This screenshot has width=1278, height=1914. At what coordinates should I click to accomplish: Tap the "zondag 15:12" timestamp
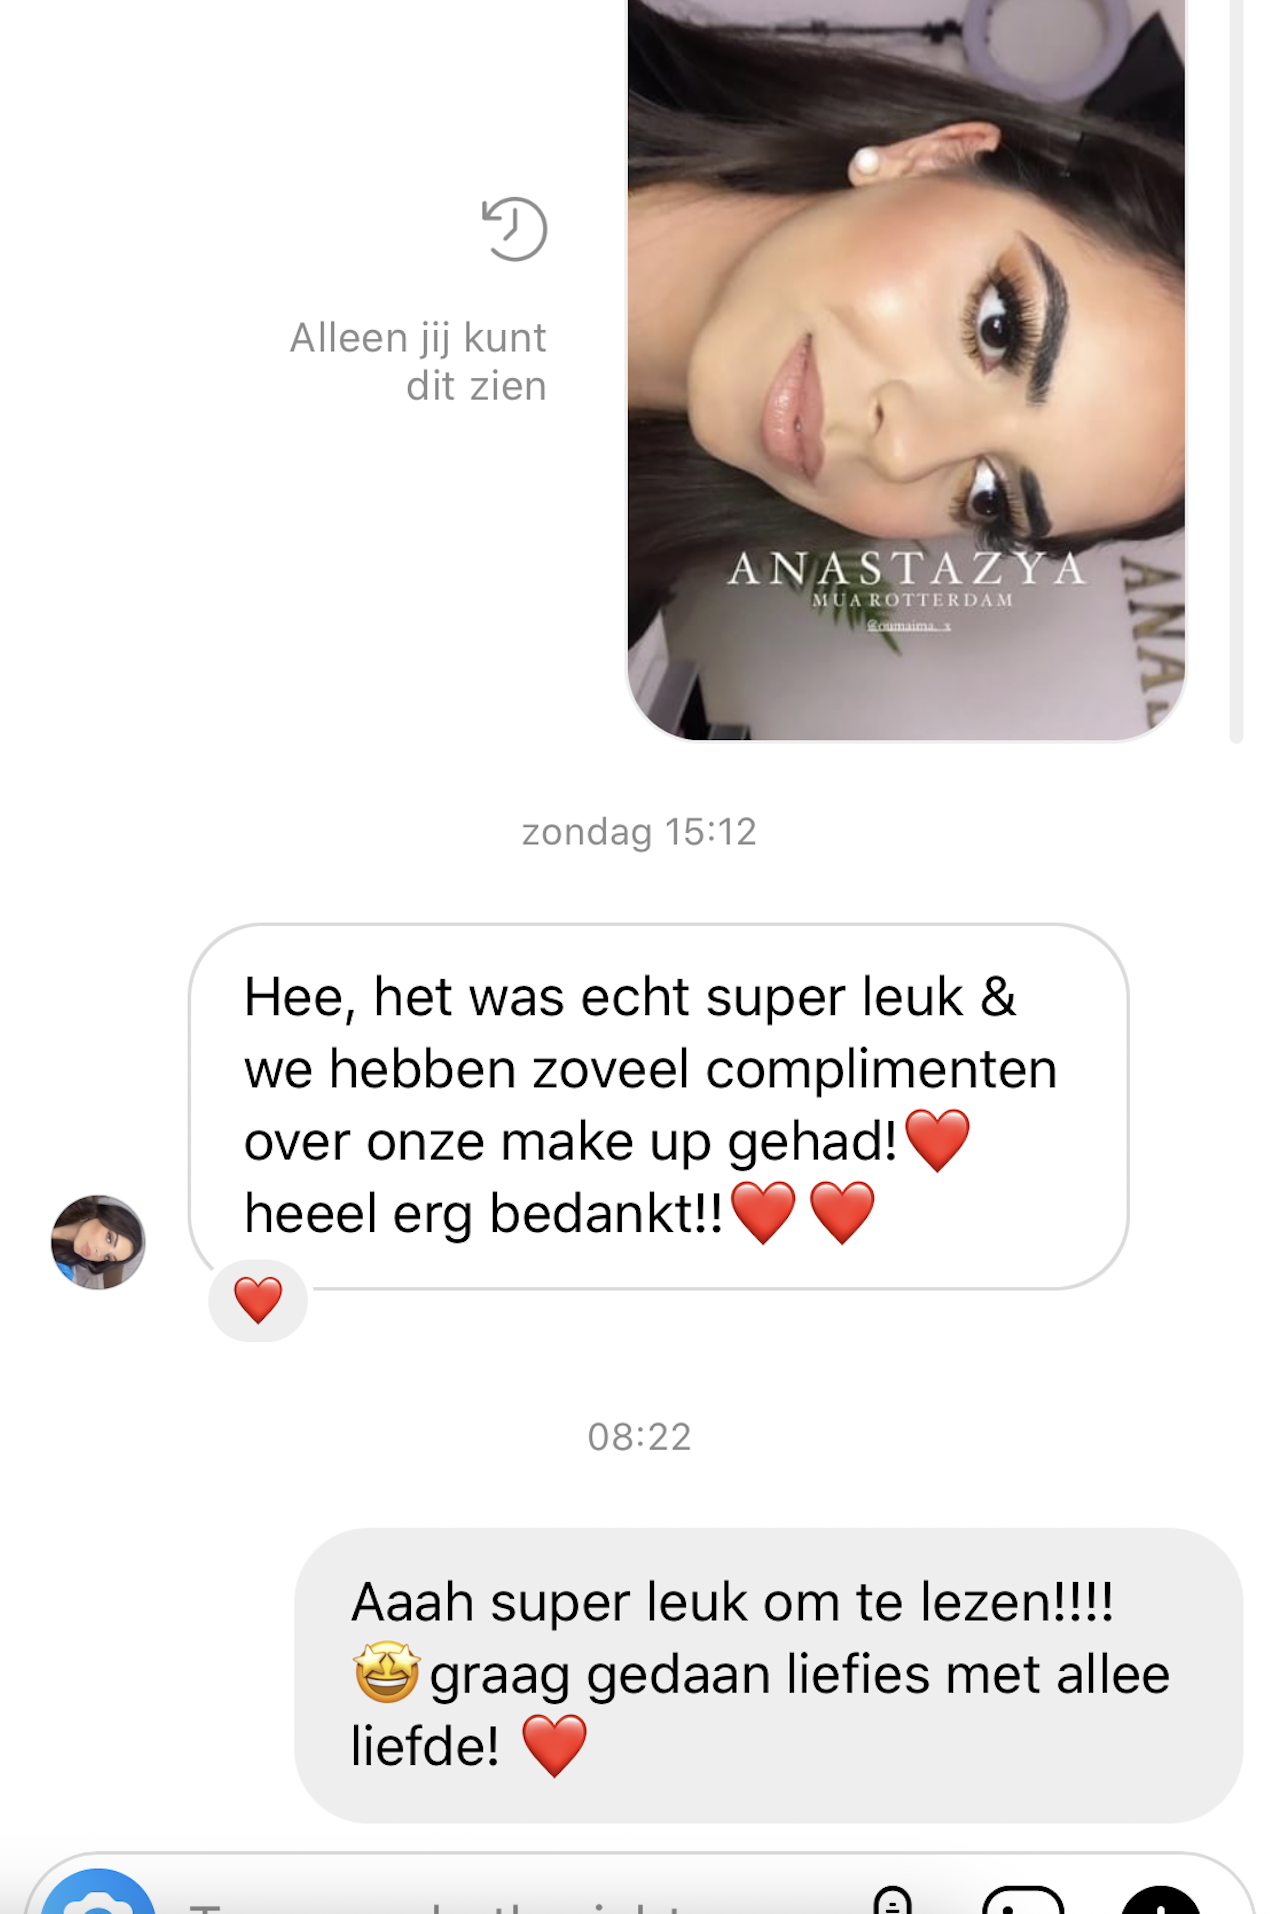639,832
